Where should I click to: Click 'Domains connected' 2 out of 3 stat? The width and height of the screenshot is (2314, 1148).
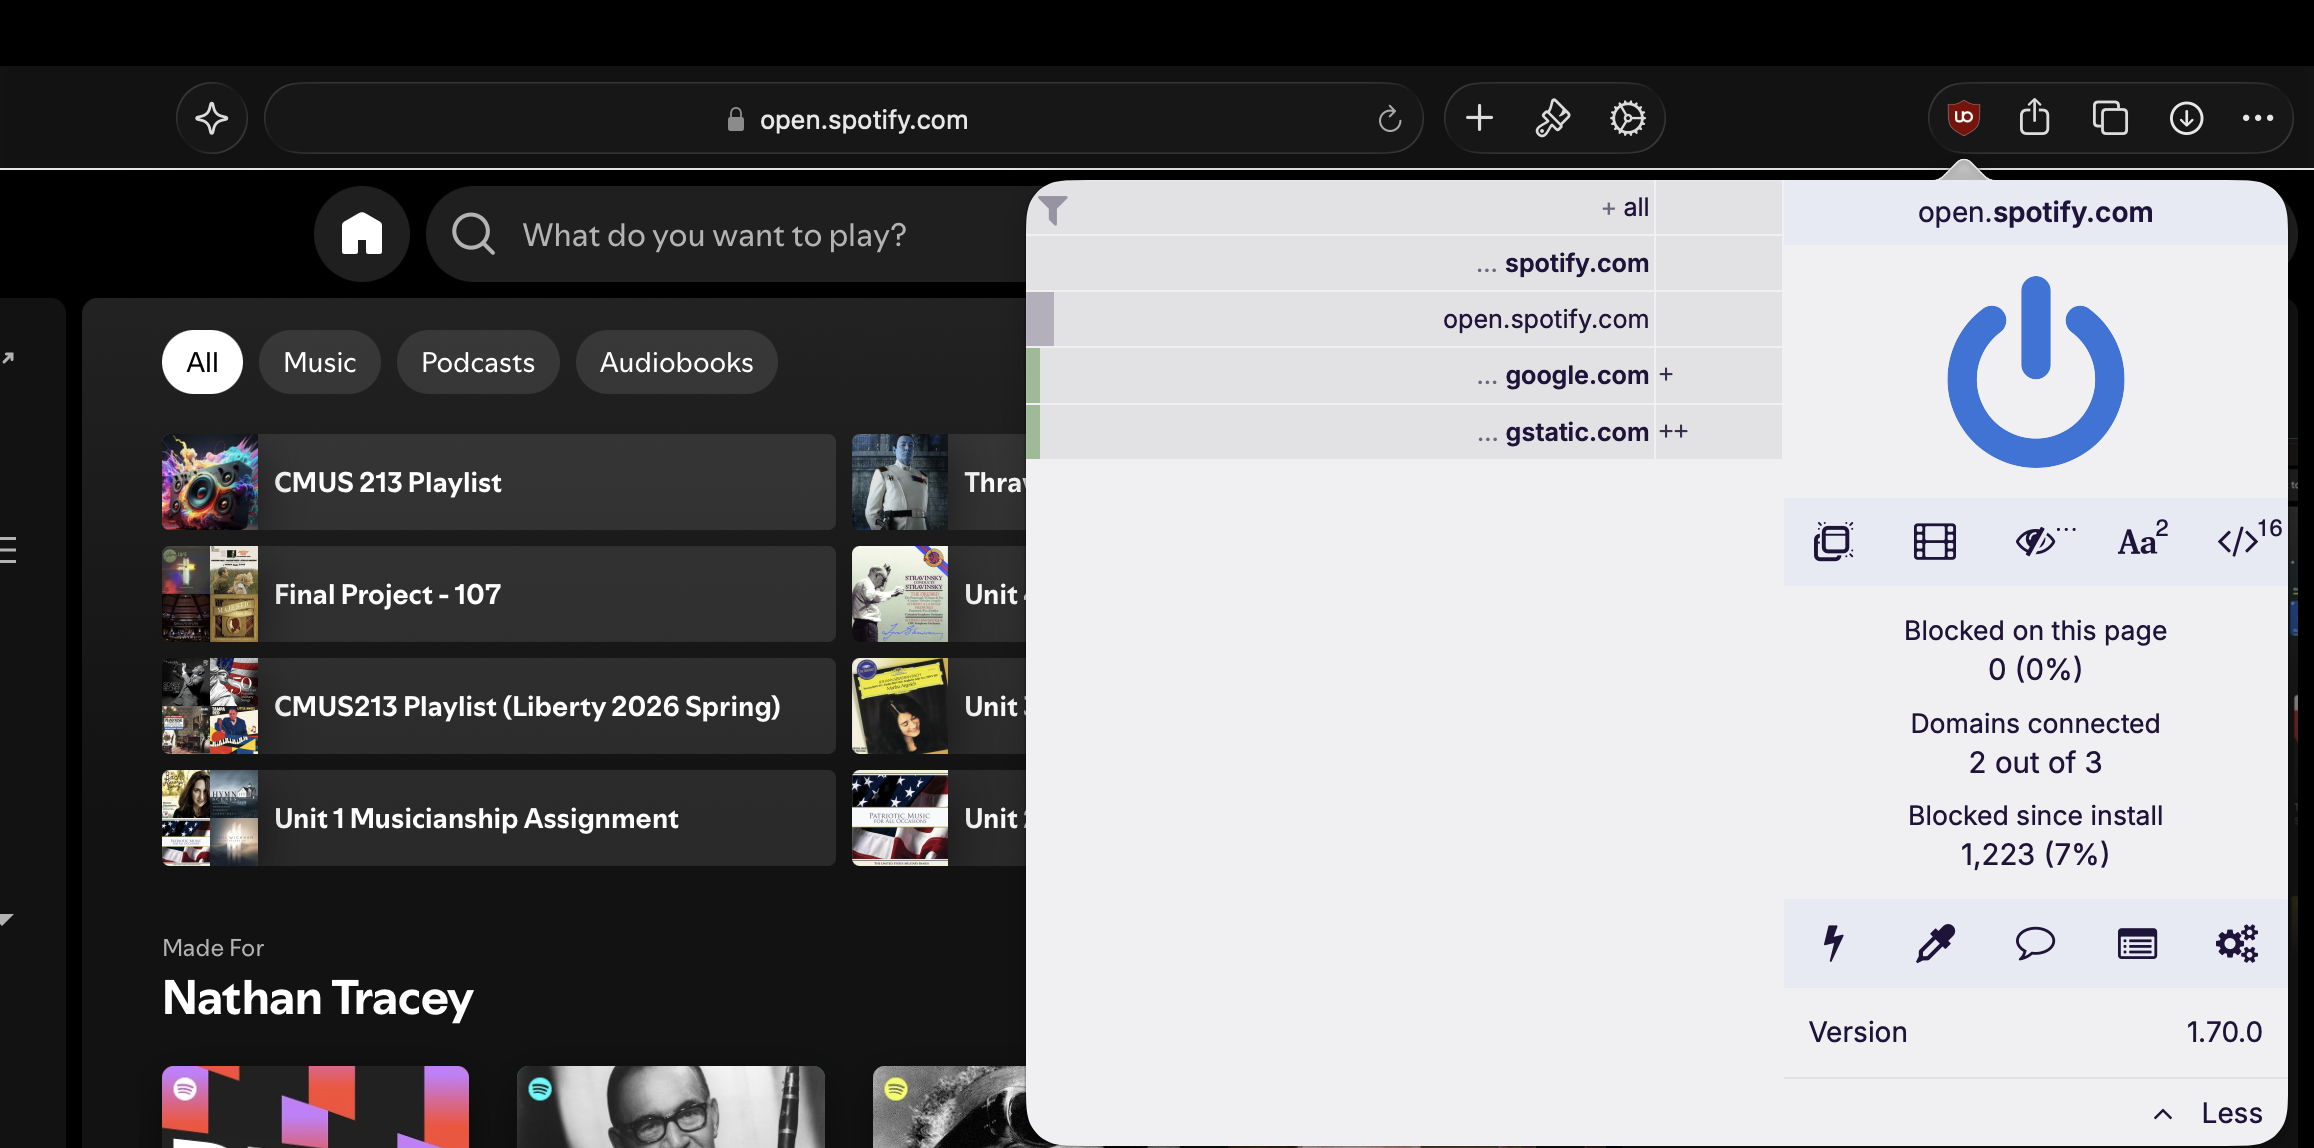(x=2035, y=743)
